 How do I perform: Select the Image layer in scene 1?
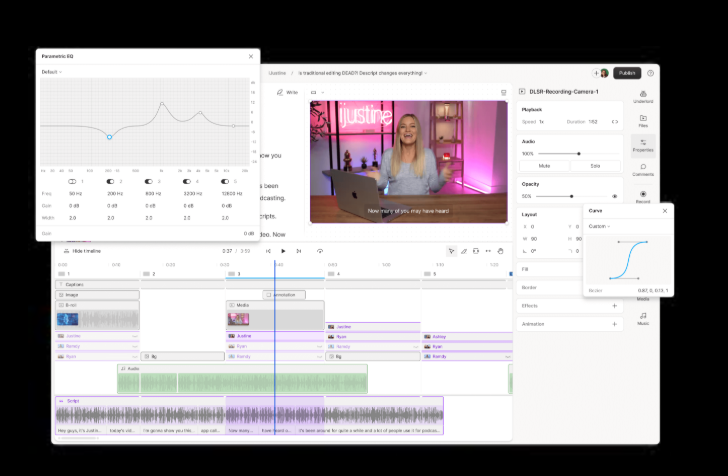coord(98,295)
